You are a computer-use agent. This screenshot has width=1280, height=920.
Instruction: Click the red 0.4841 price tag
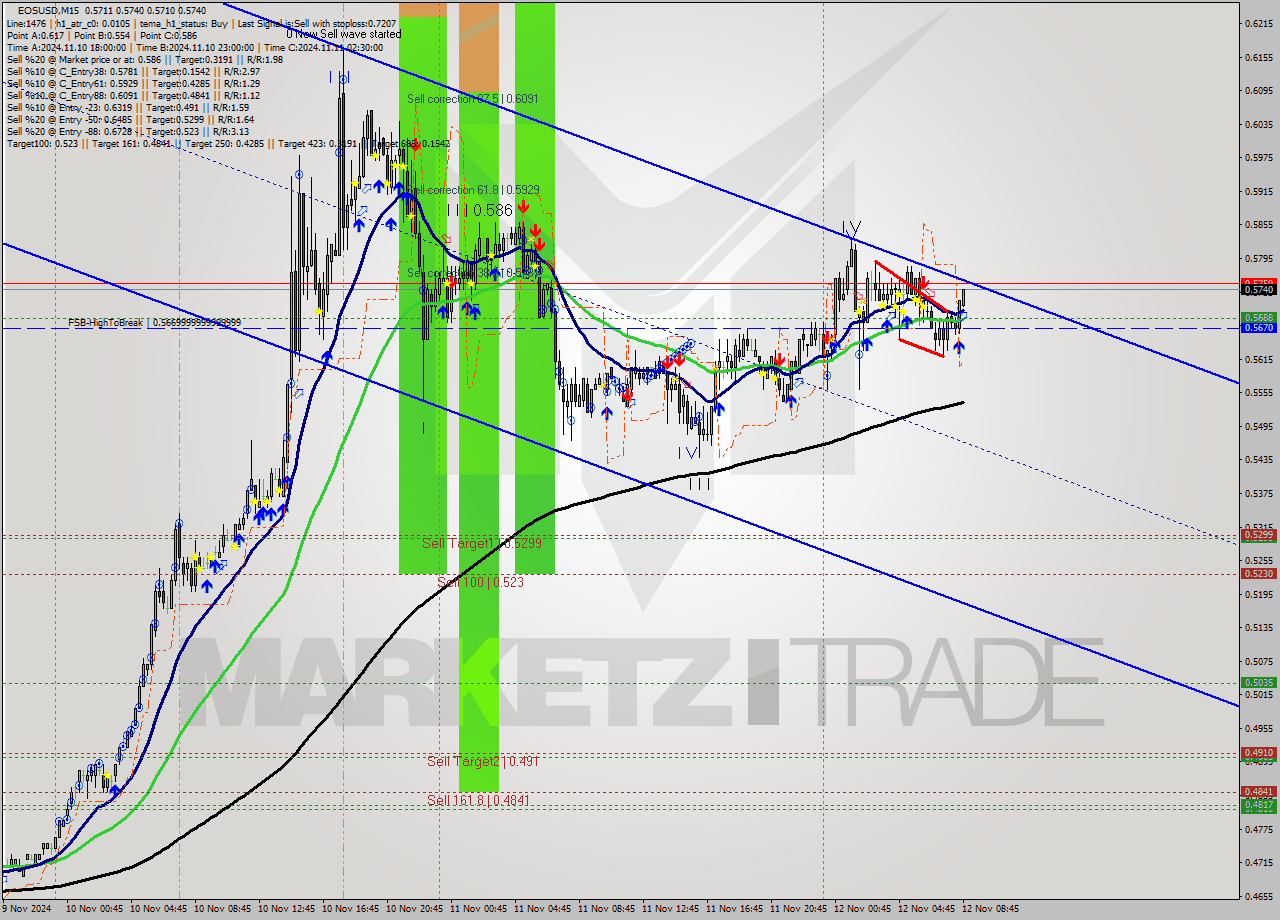point(1258,791)
